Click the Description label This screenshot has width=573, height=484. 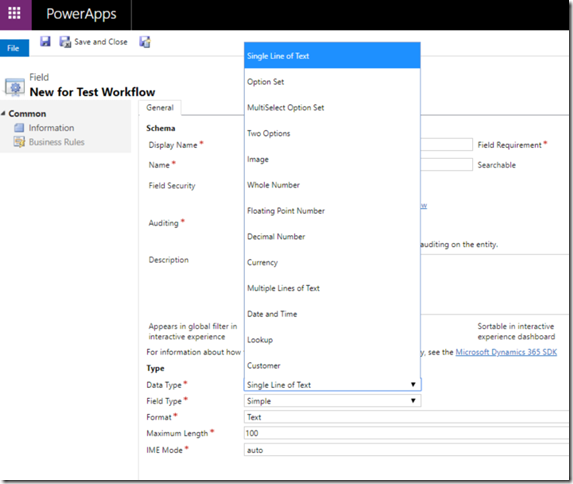coord(168,260)
